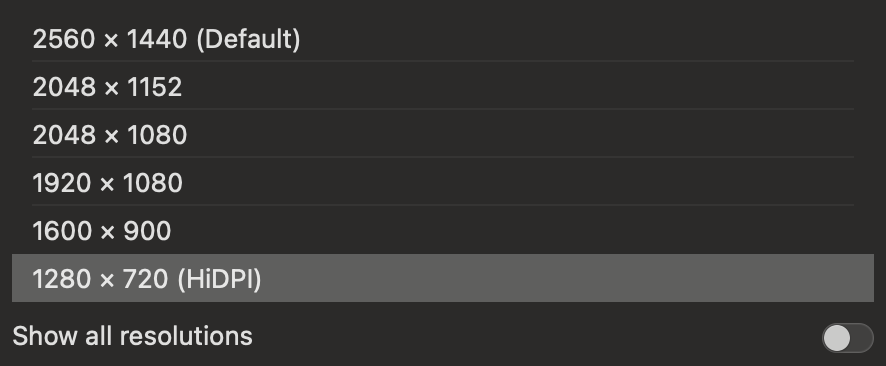Click the number 900 in the list
886x366 pixels.
point(147,232)
